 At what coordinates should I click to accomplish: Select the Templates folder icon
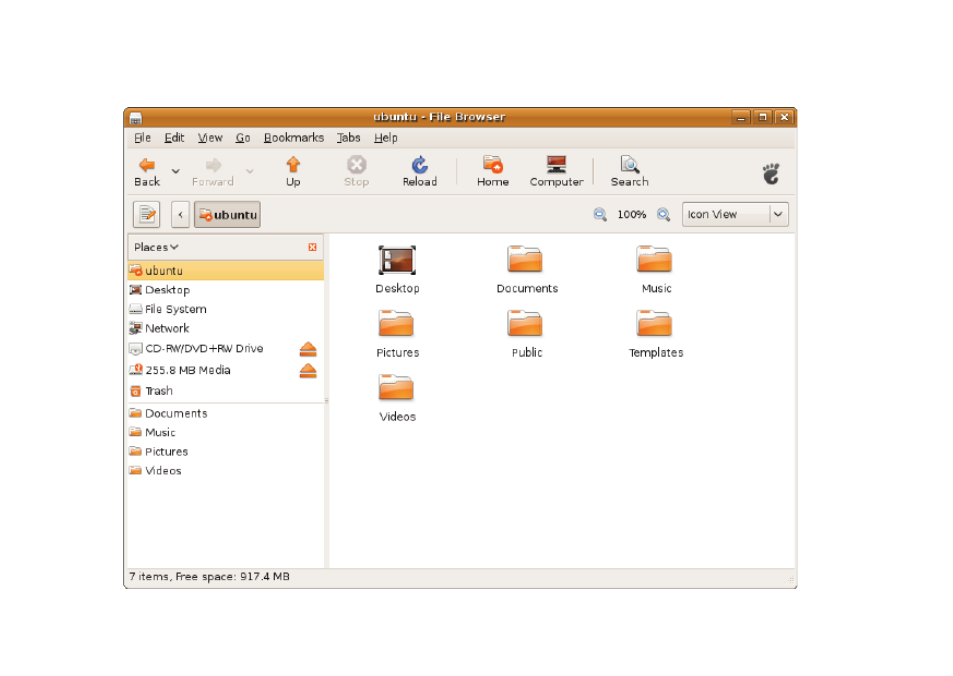655,324
